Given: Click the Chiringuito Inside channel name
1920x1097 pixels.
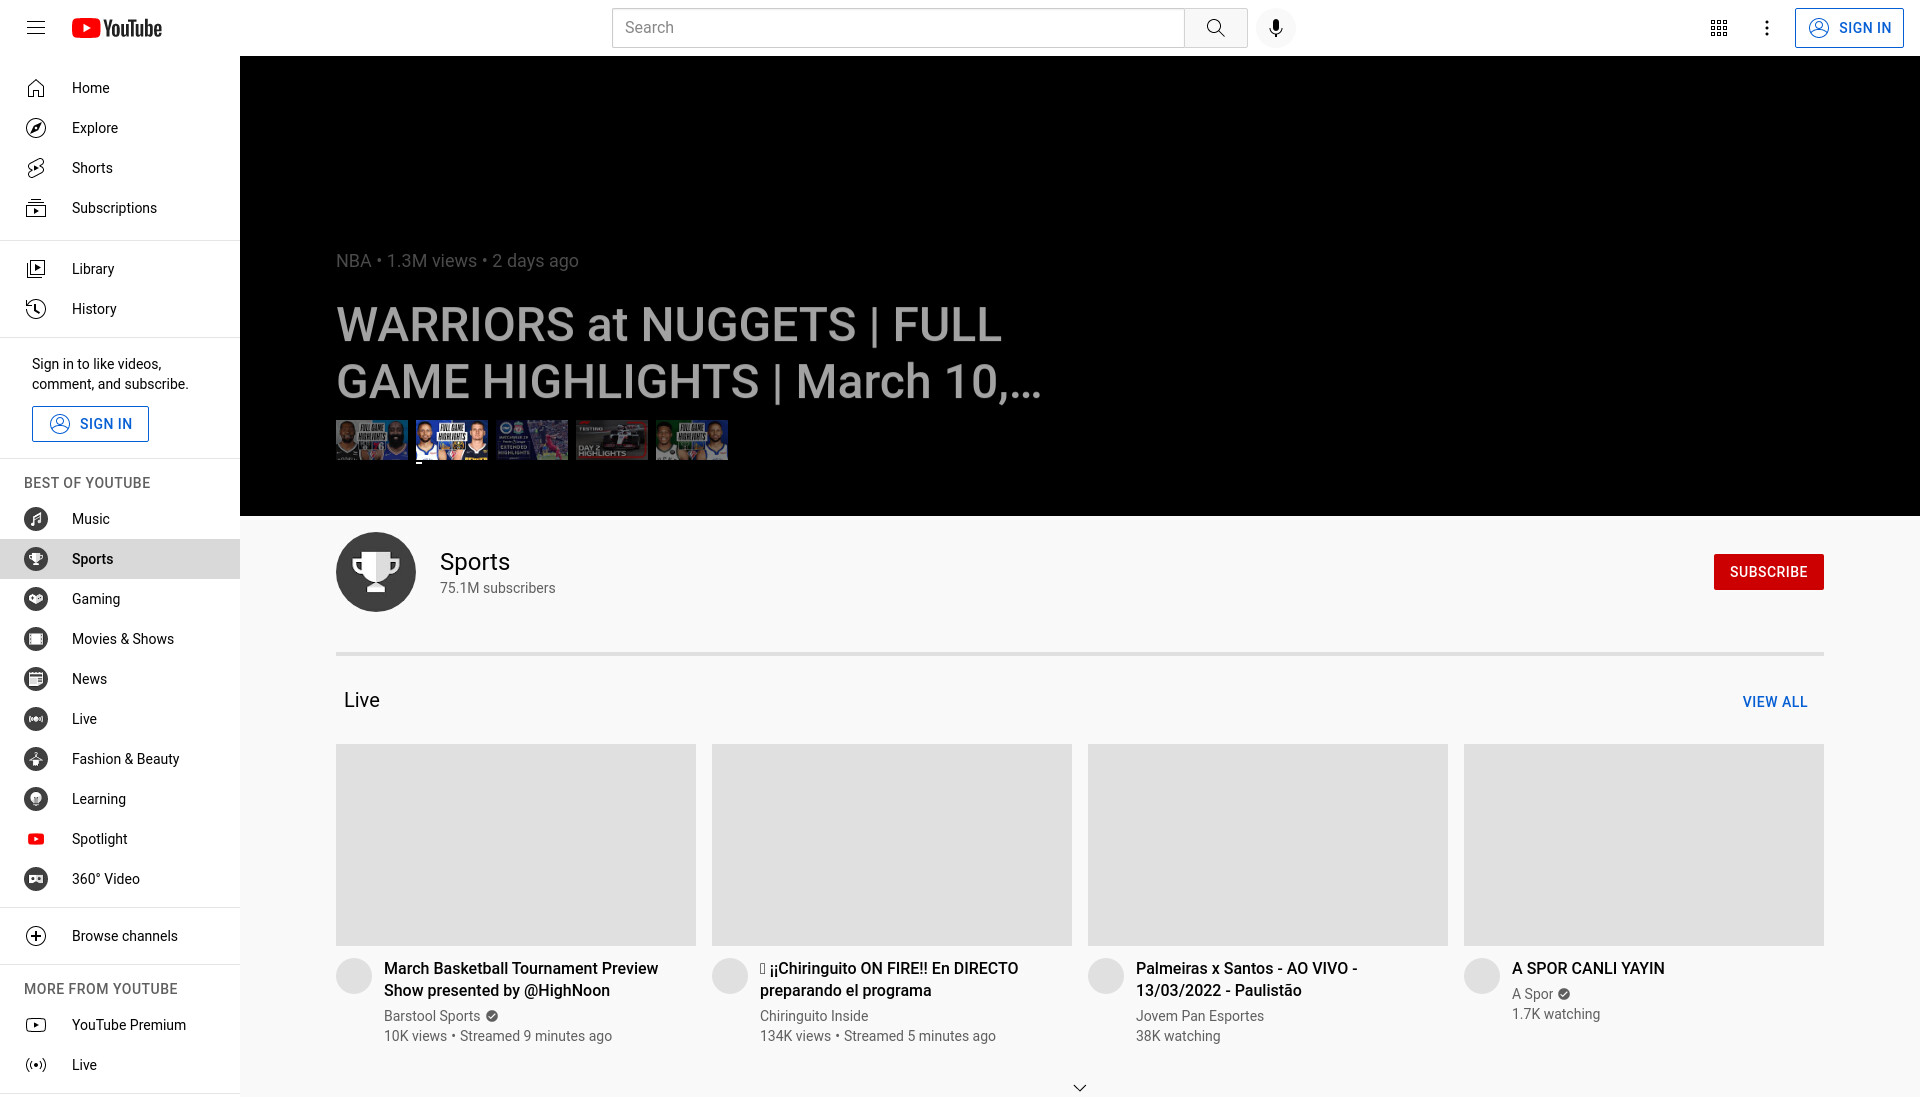Looking at the screenshot, I should click(x=814, y=1016).
